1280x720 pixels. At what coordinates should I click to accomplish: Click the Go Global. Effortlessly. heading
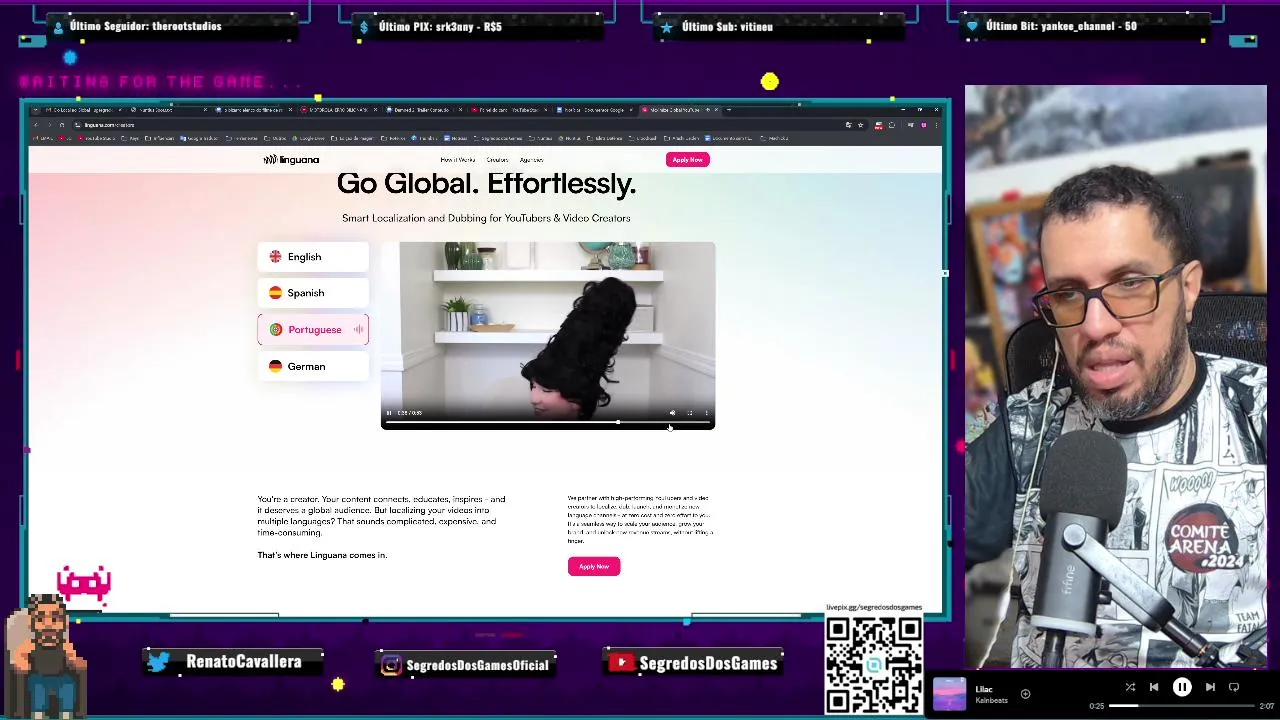click(x=486, y=184)
